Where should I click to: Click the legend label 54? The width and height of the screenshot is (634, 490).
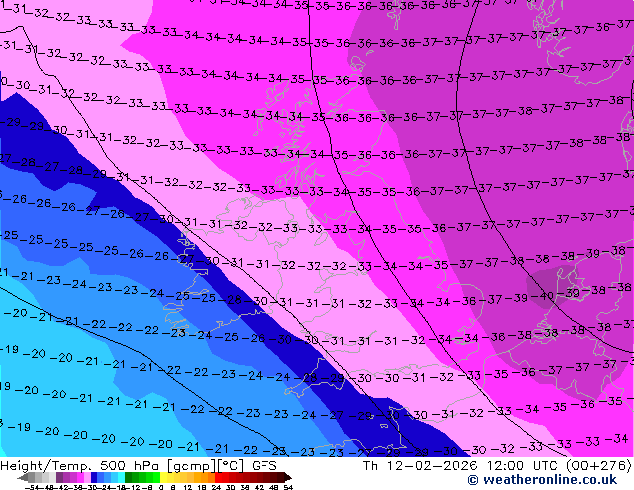pos(288,487)
